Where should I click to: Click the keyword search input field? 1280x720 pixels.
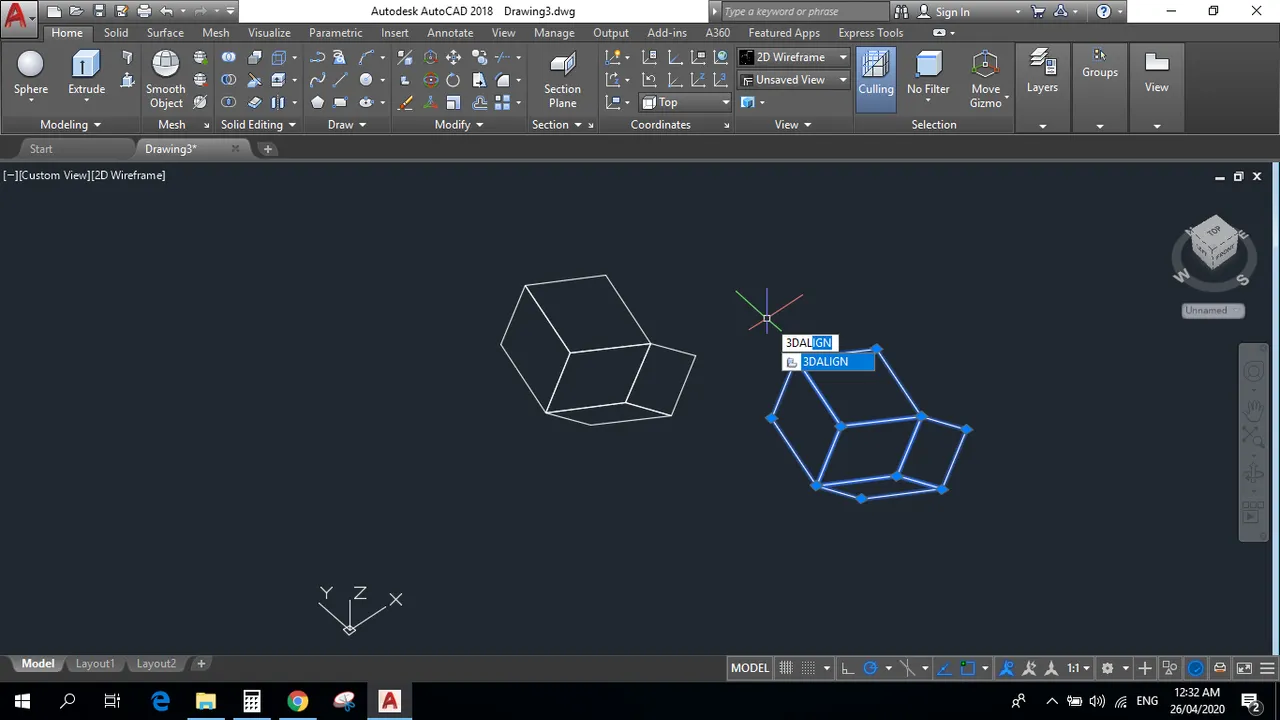804,12
